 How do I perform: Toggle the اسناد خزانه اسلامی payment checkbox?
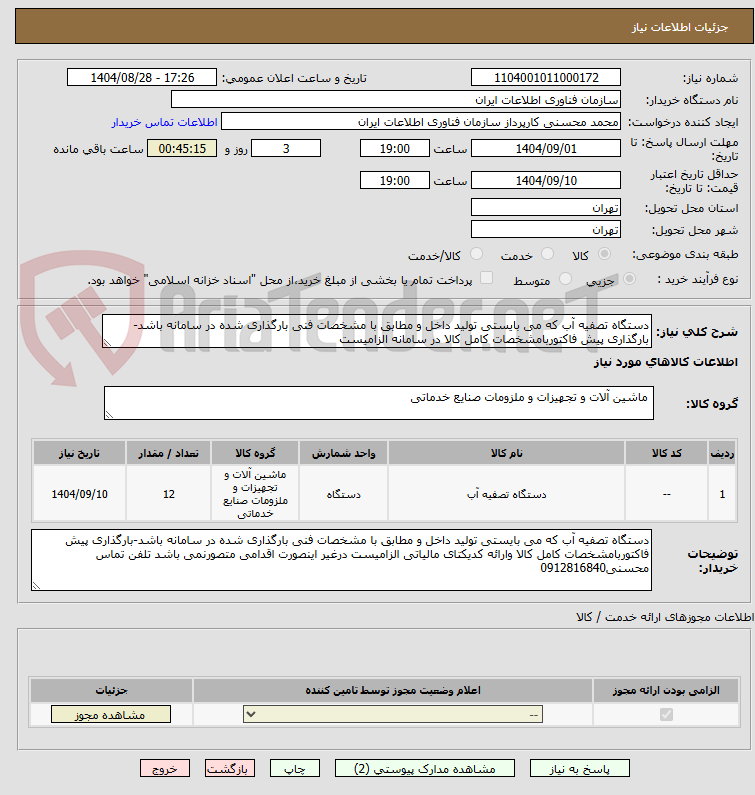pos(486,278)
